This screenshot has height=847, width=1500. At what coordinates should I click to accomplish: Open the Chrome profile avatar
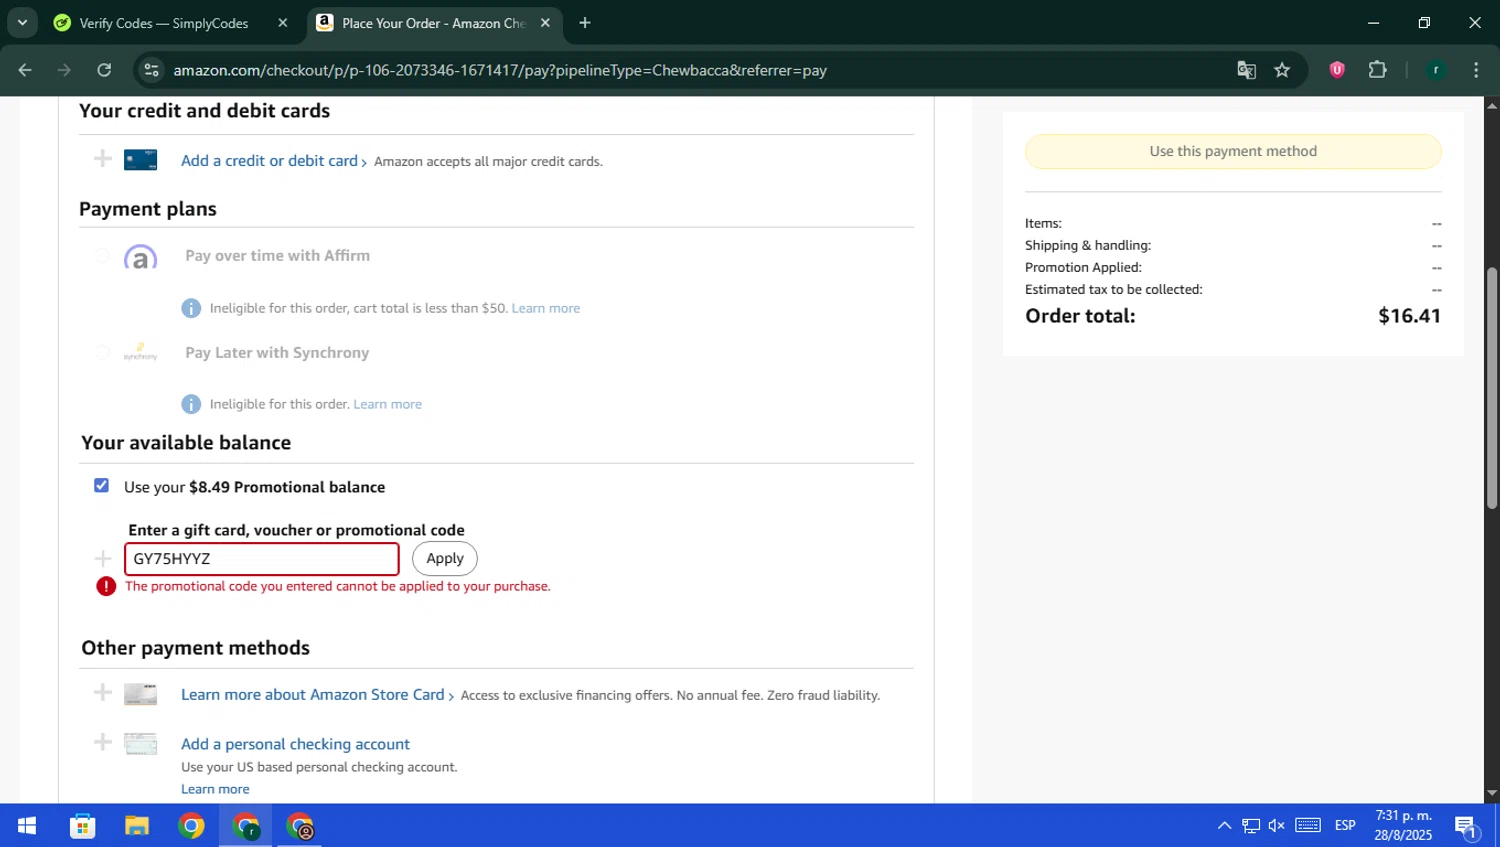[x=1436, y=70]
